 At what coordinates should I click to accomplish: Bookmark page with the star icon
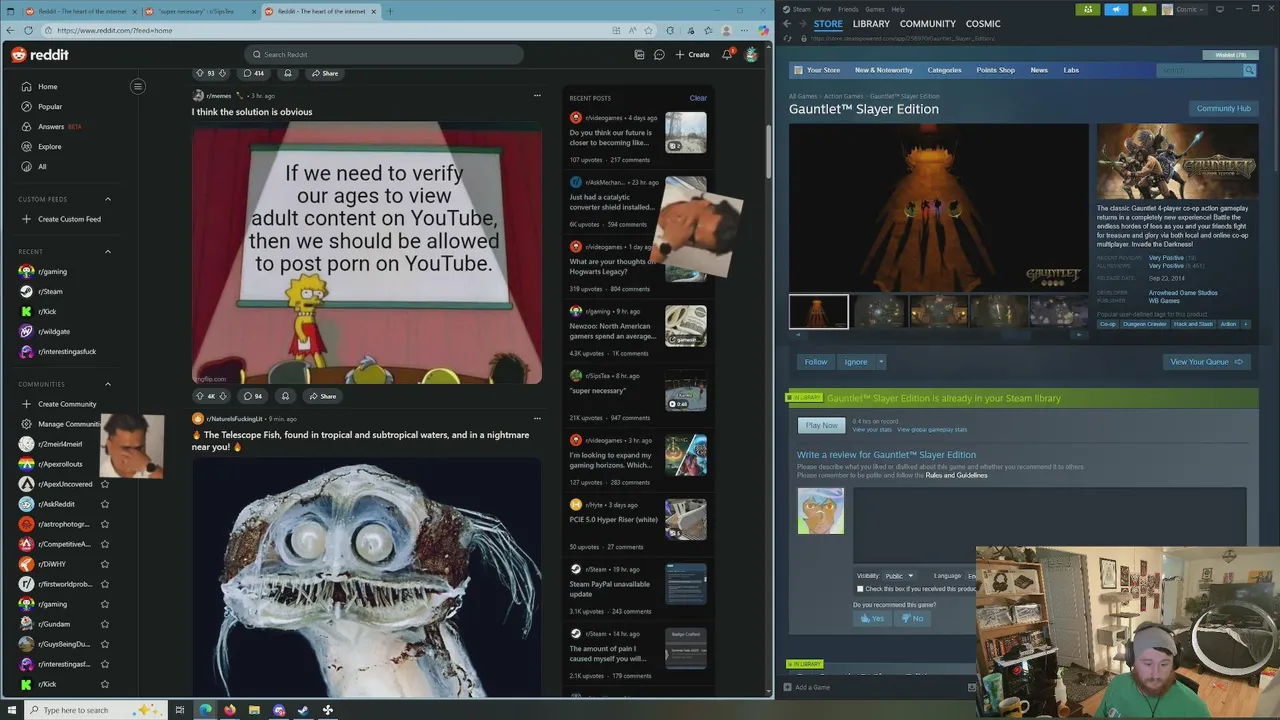coord(648,30)
